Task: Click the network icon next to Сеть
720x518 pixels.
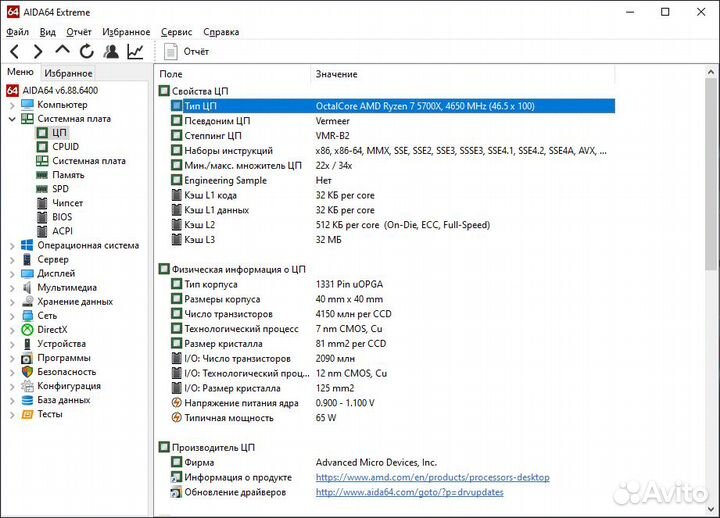Action: coord(28,315)
